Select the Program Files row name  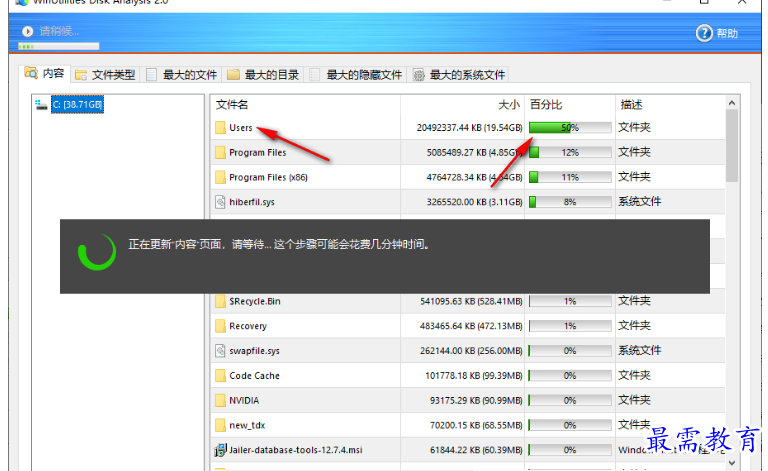click(258, 152)
